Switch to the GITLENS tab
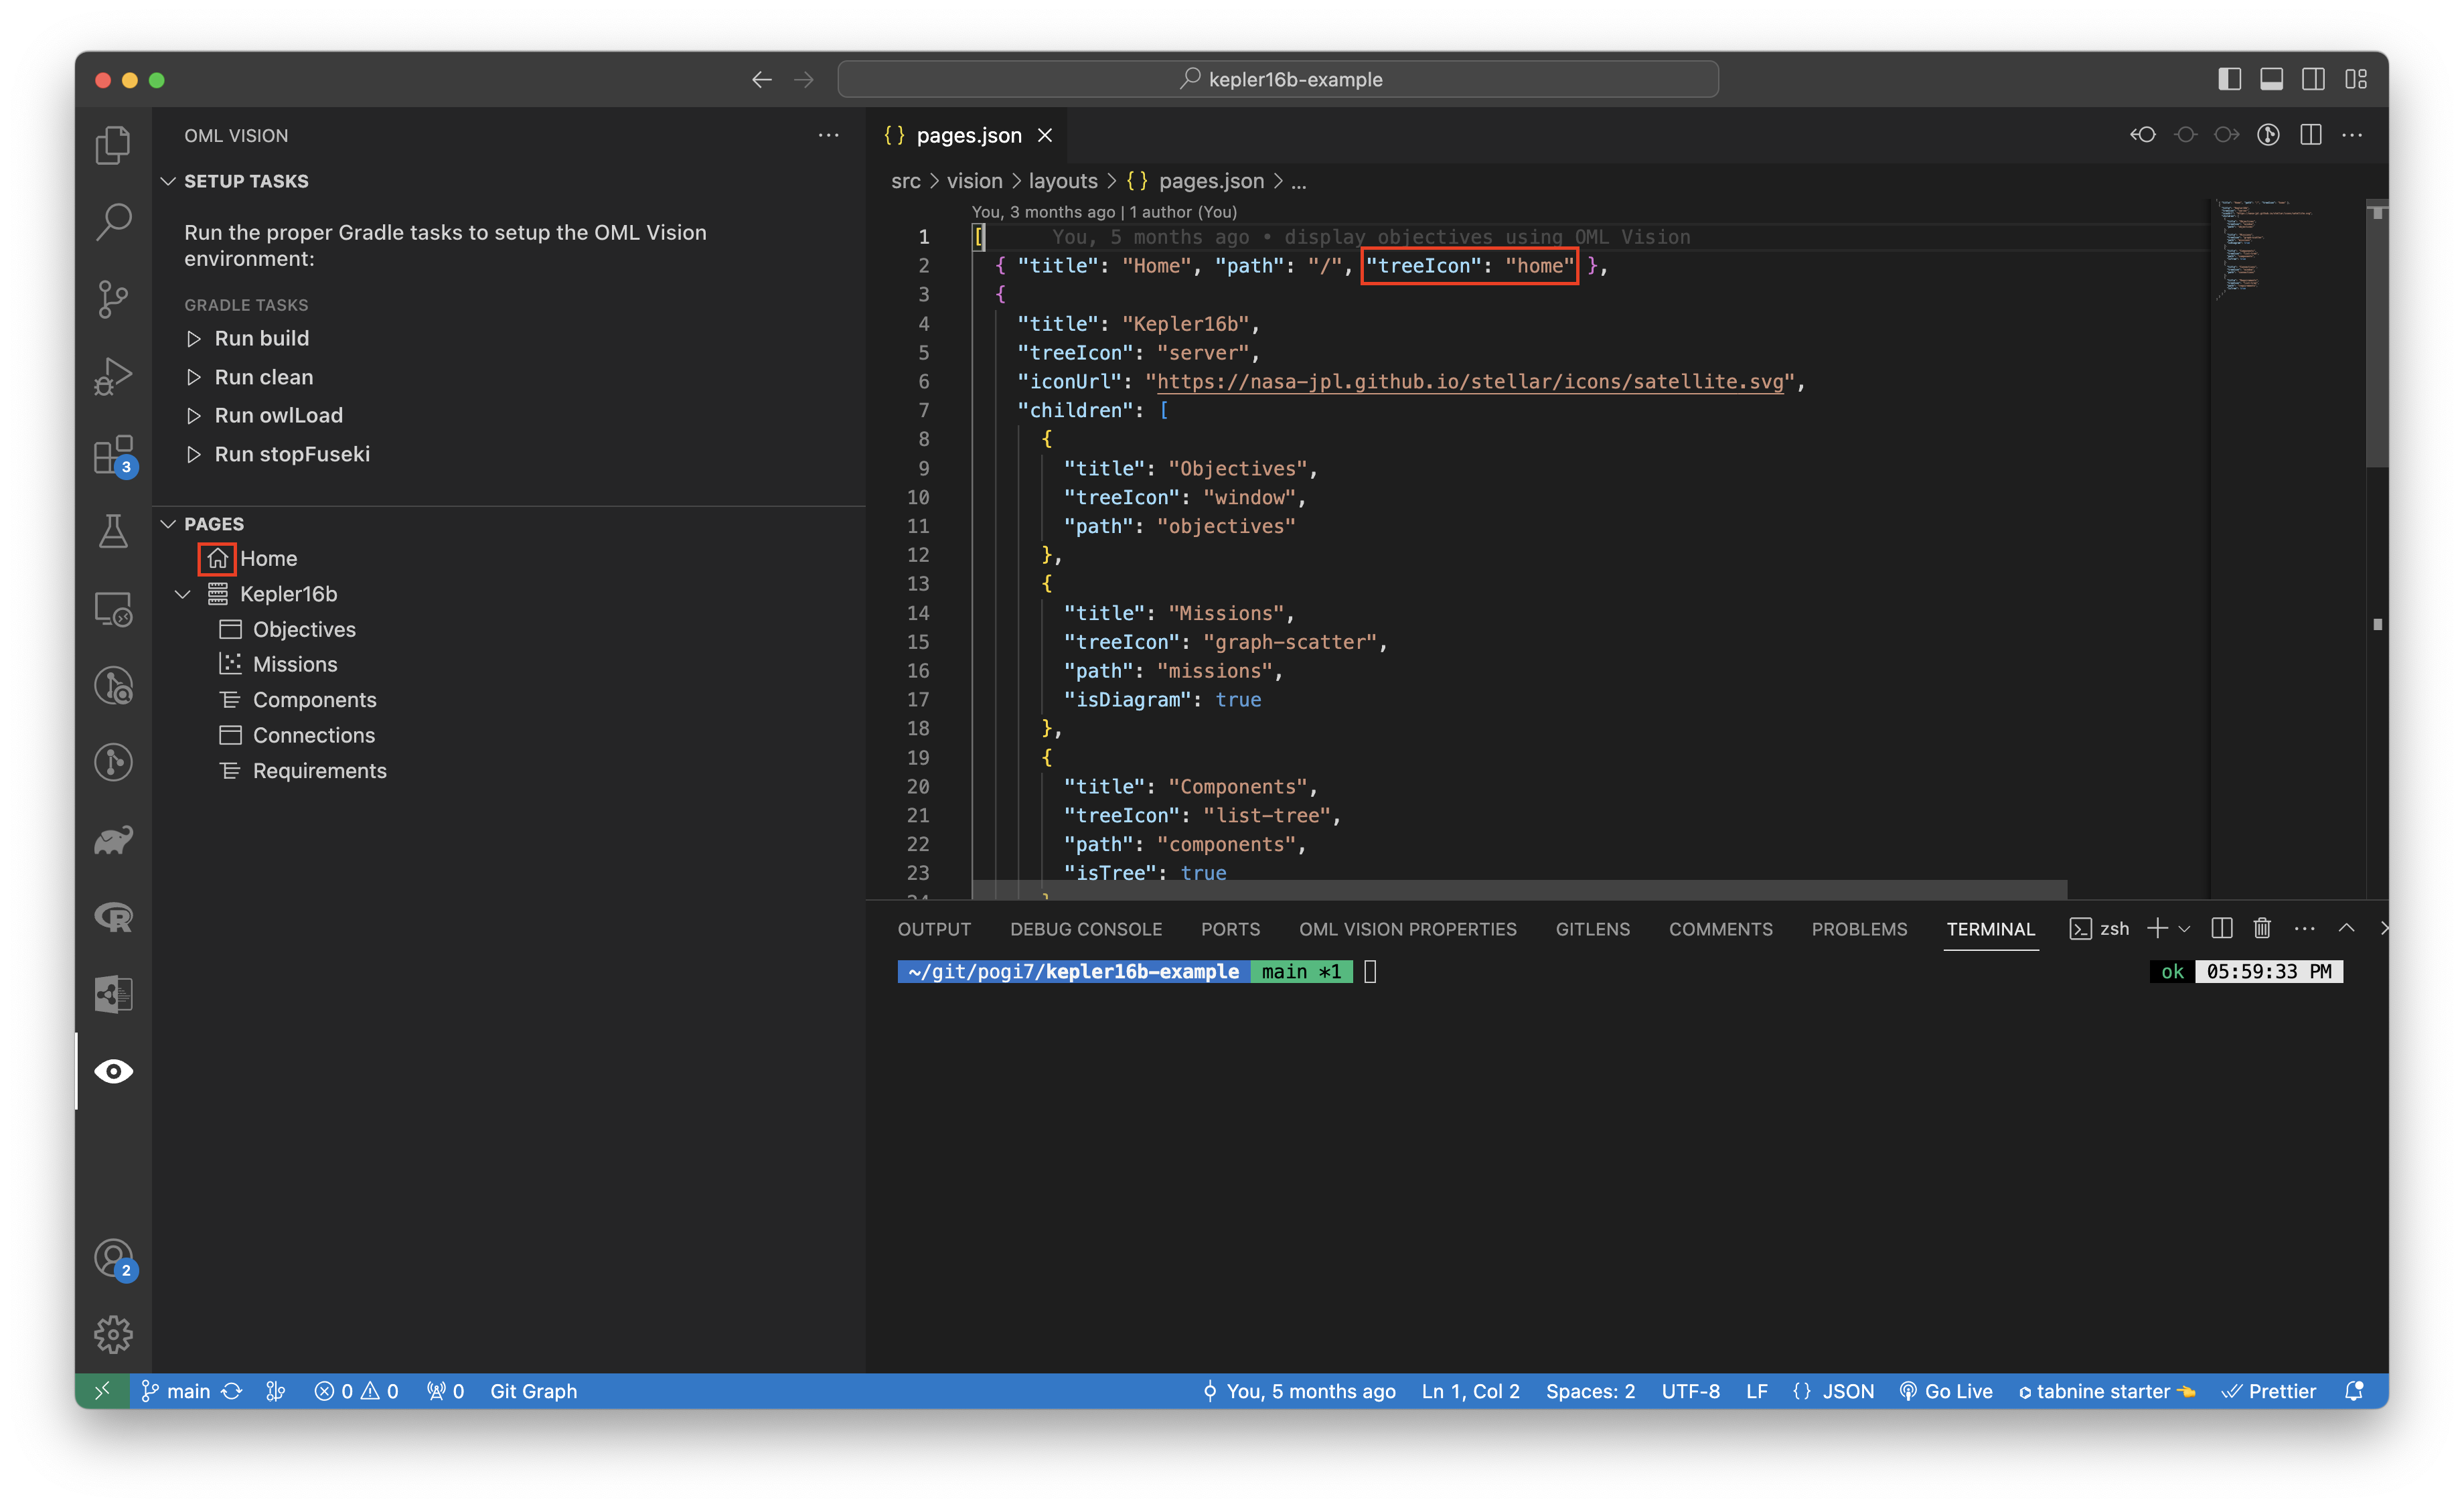 click(x=1593, y=929)
